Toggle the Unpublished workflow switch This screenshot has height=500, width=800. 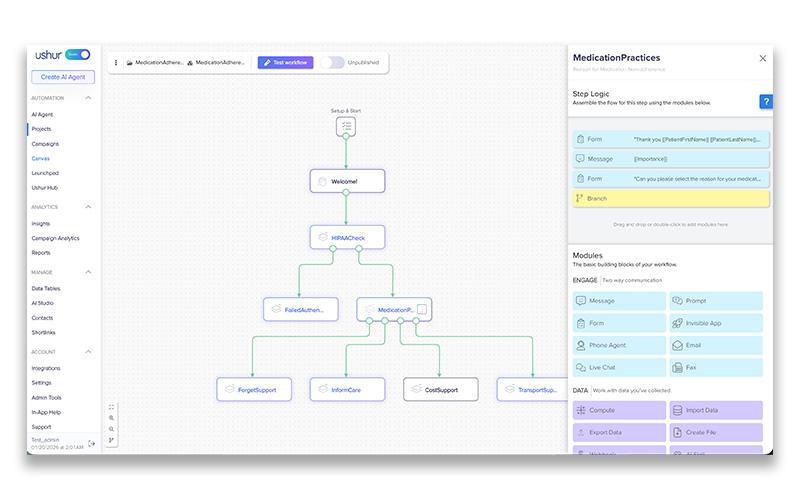332,63
